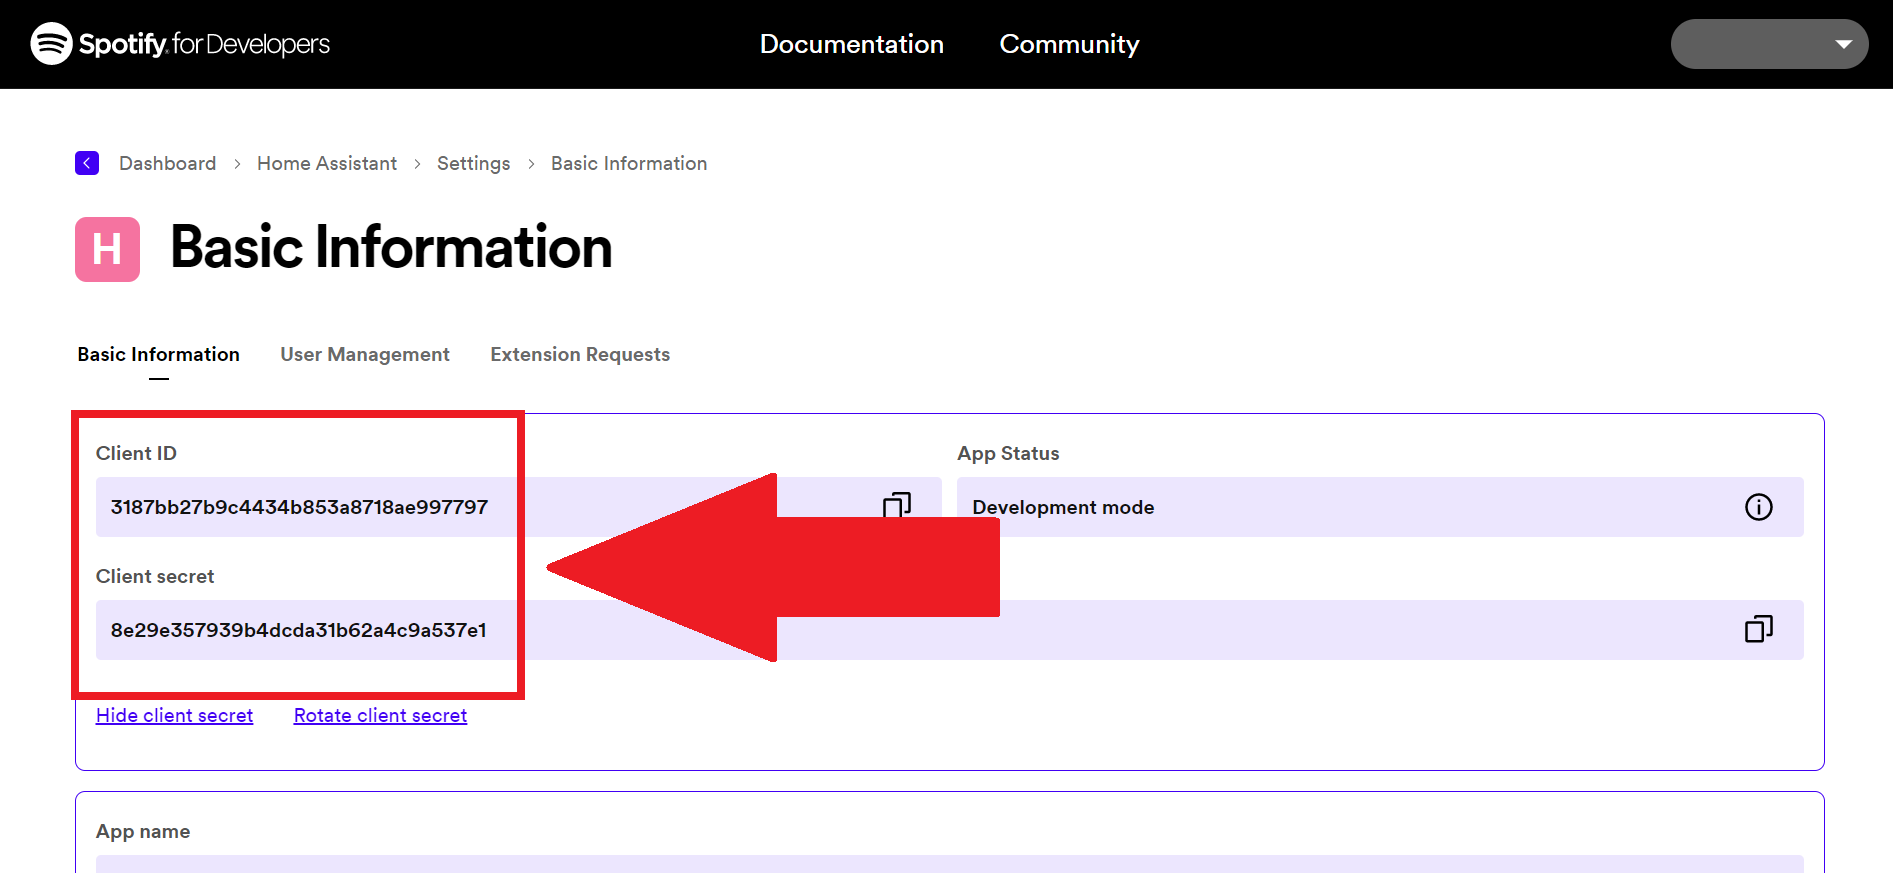The height and width of the screenshot is (873, 1893).
Task: Copy the Client ID with copy icon
Action: point(897,505)
